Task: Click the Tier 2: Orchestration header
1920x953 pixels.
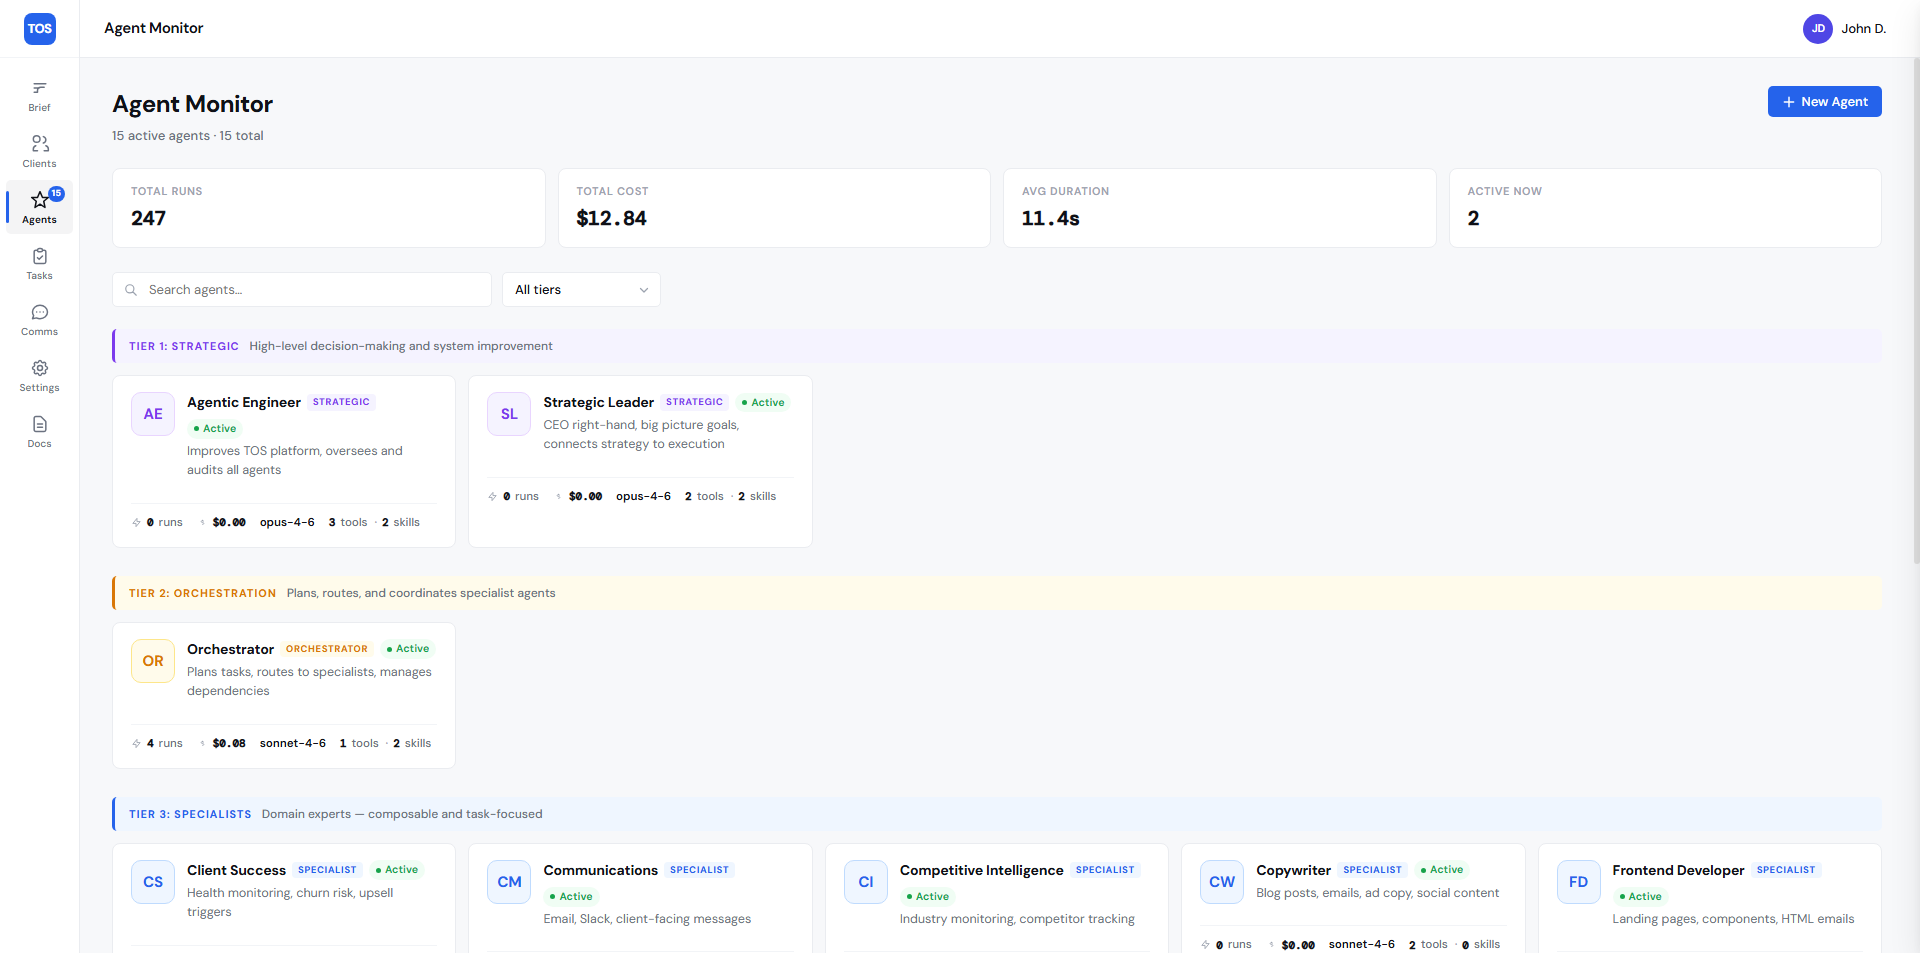Action: tap(997, 593)
